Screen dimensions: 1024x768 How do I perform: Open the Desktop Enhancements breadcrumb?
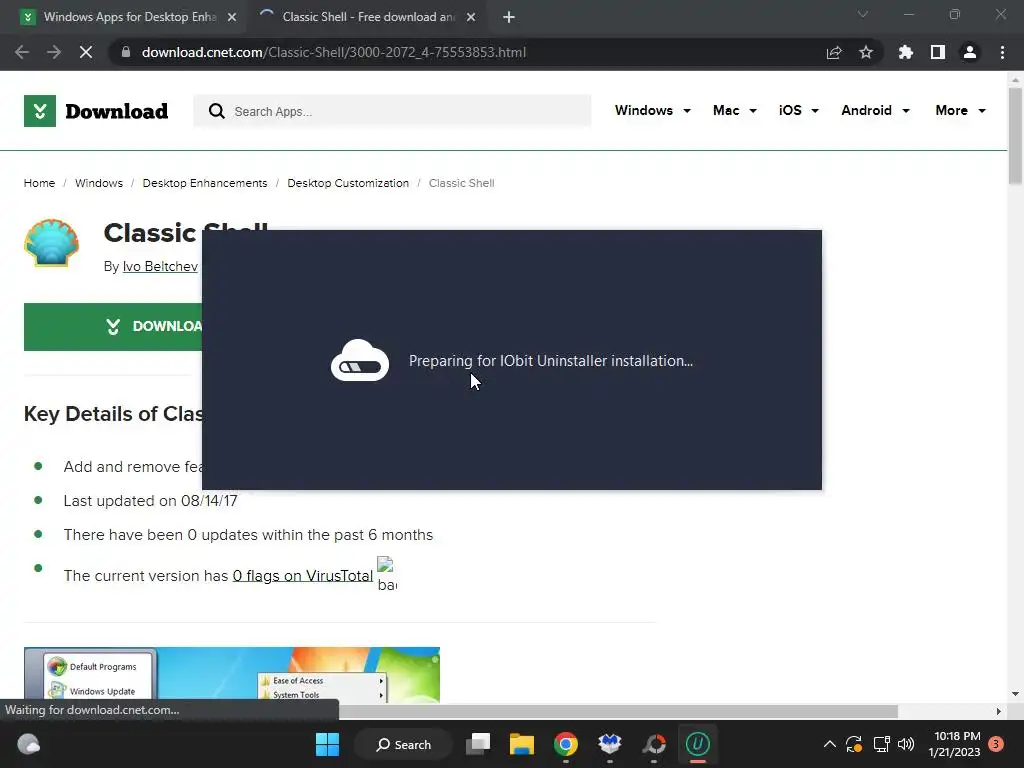click(x=205, y=184)
